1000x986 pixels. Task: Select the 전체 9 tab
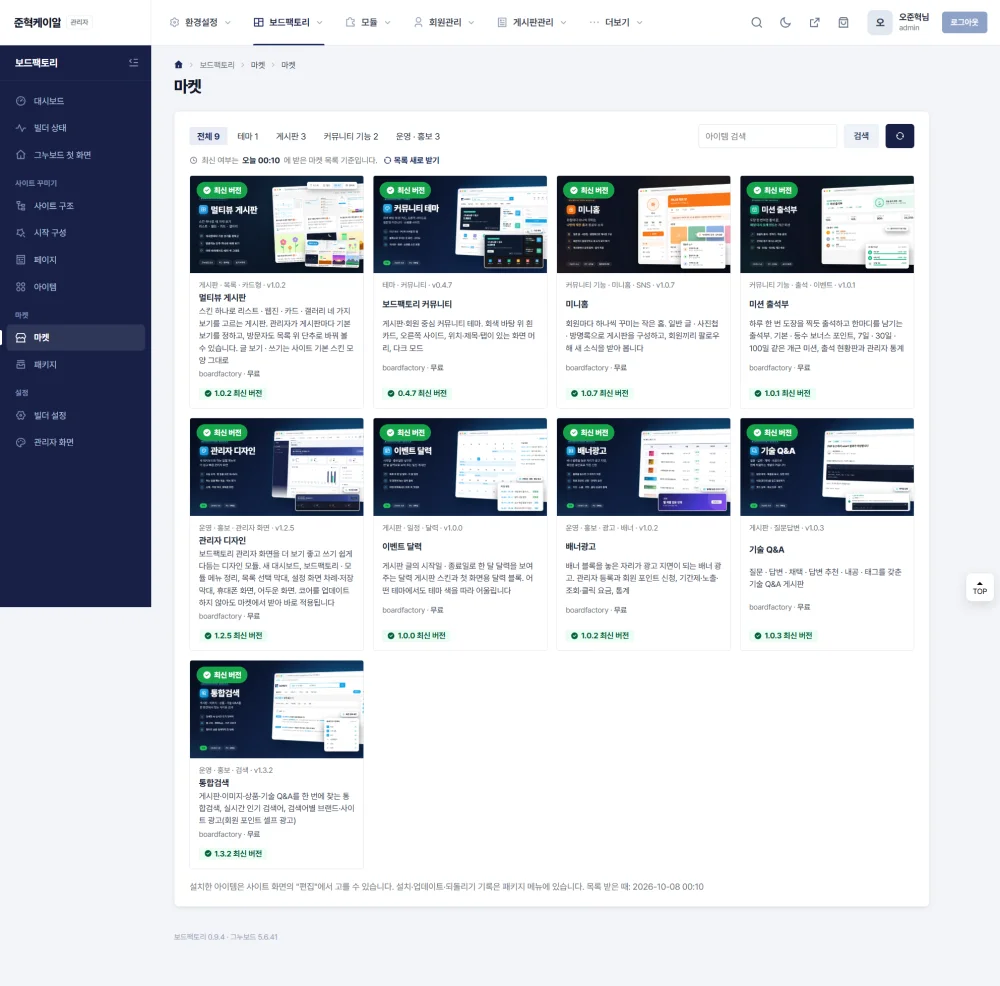[209, 136]
